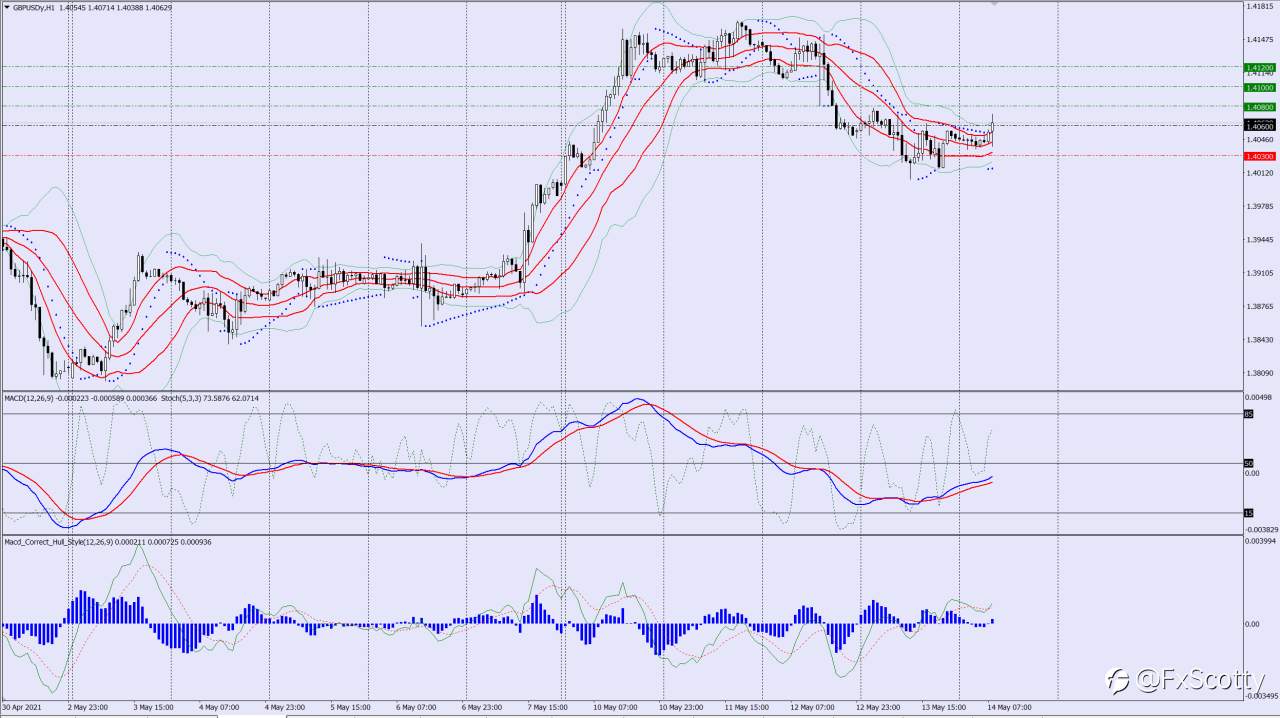Click the 1.40460 price axis value
This screenshot has height=718, width=1280.
[x=1258, y=140]
